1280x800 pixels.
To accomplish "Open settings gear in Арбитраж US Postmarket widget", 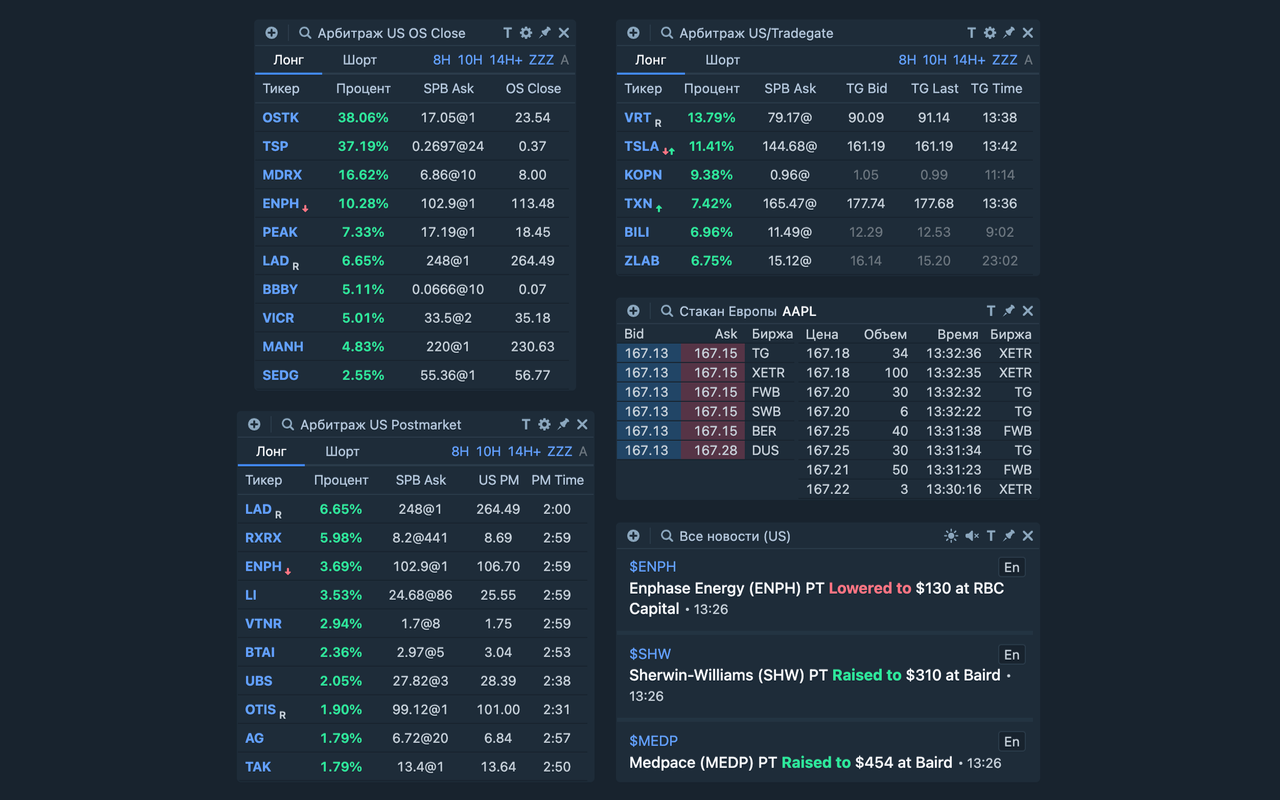I will pyautogui.click(x=544, y=425).
